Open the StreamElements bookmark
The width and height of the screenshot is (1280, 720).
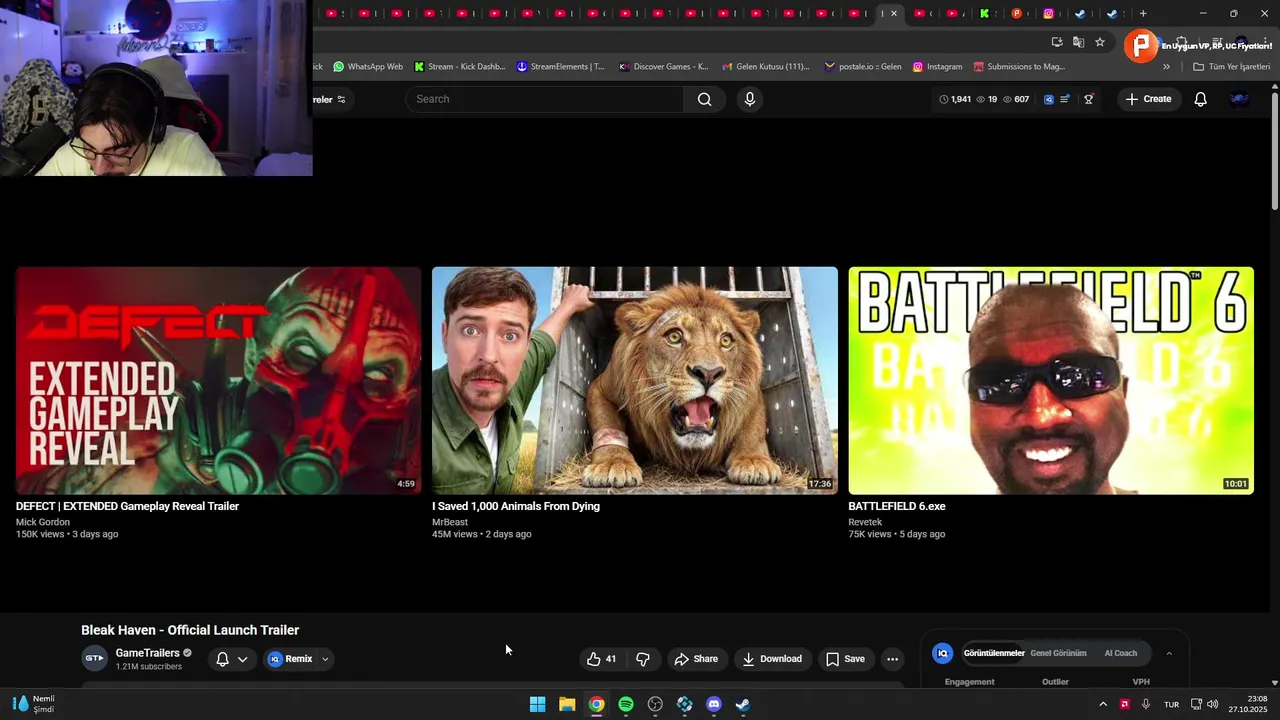(x=561, y=67)
